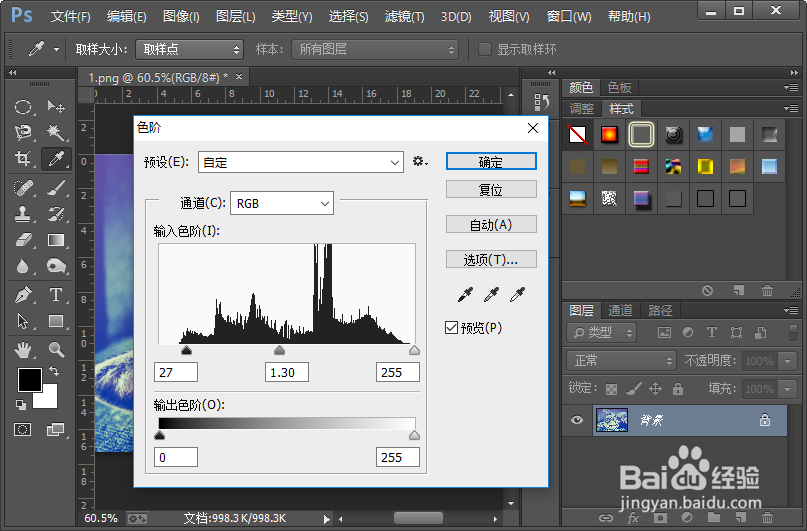Open the 样本 所有图层 dropdown
Screen dimensions: 807x531
(375, 49)
